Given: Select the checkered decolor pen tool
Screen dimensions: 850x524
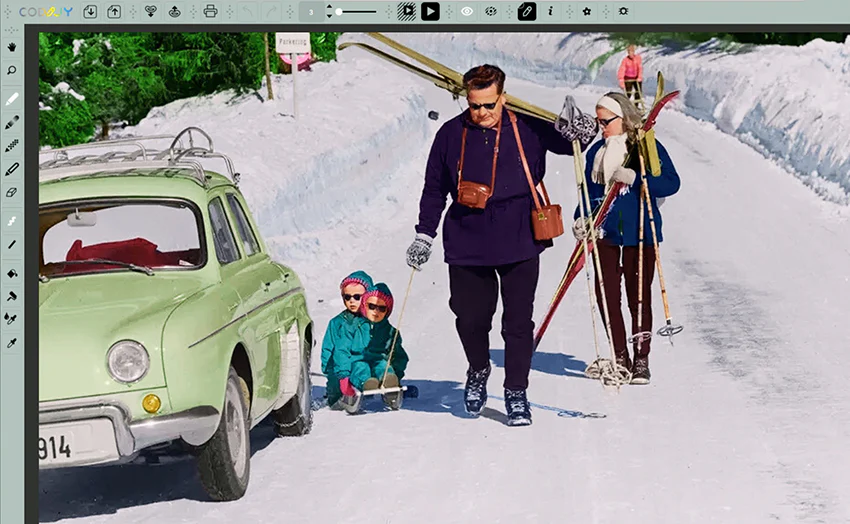Looking at the screenshot, I should click(11, 146).
